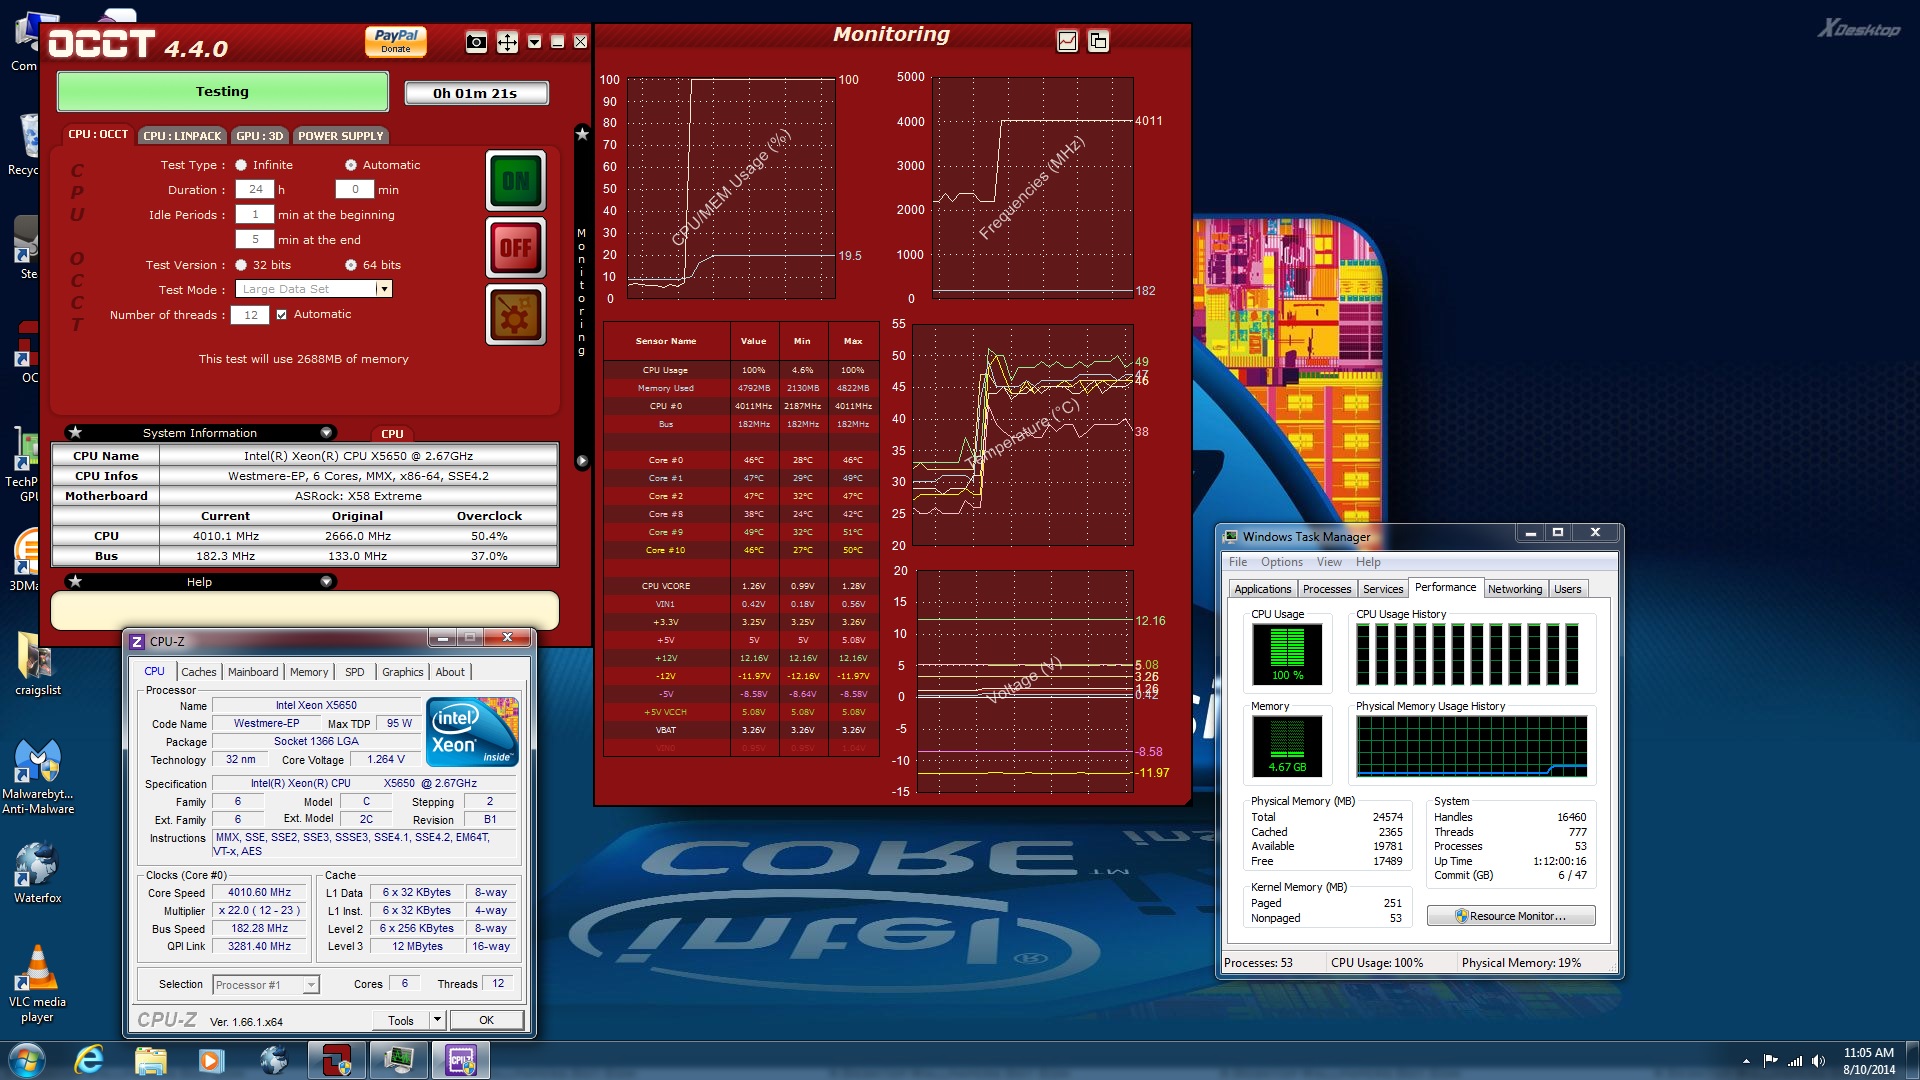Click the star icon beside System Information

point(75,433)
